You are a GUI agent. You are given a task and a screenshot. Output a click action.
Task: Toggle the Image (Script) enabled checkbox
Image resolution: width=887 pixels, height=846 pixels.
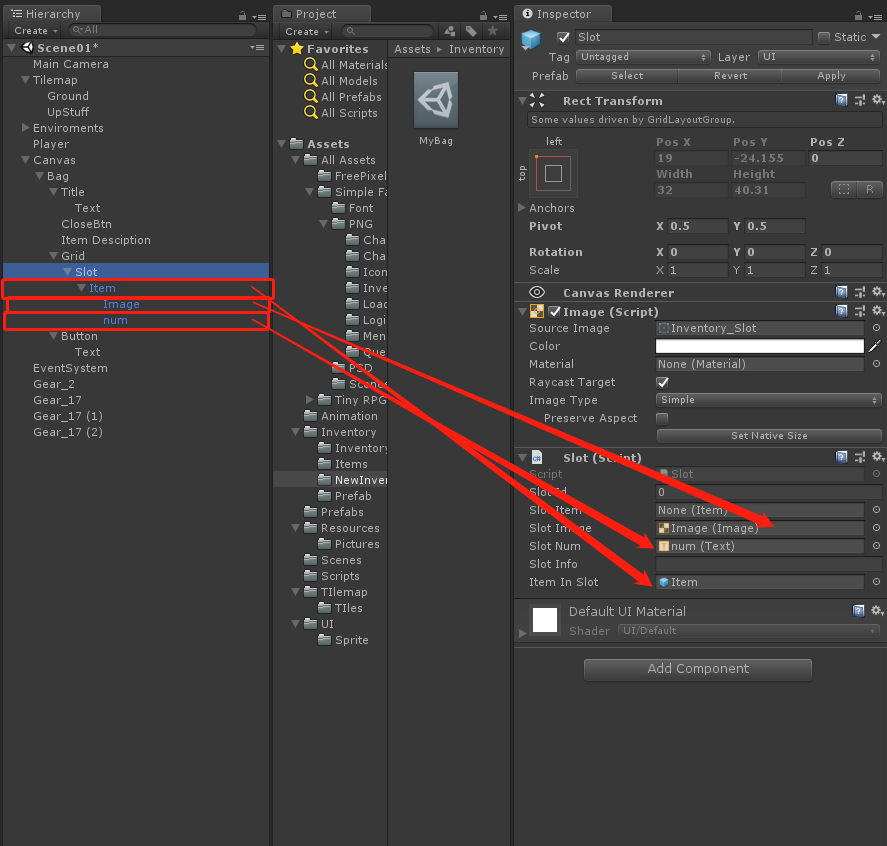pyautogui.click(x=555, y=312)
